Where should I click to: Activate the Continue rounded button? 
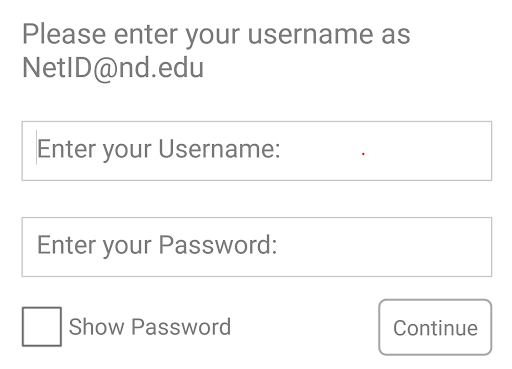[435, 327]
